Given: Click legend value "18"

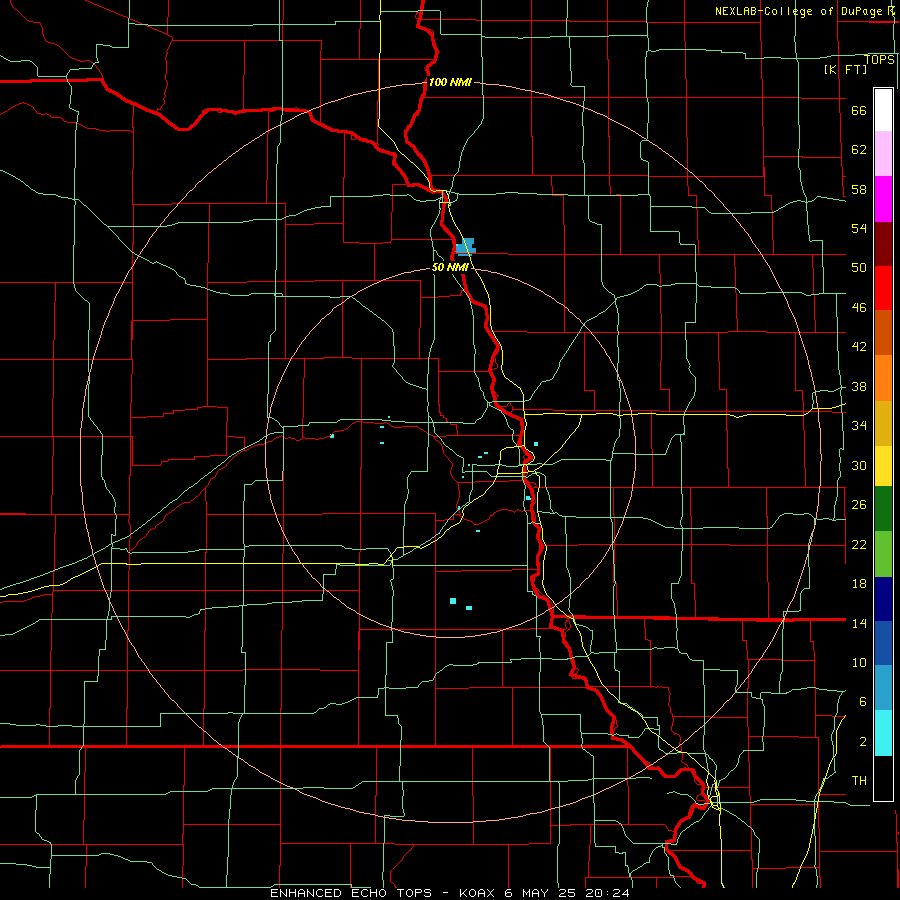Looking at the screenshot, I should [x=859, y=584].
